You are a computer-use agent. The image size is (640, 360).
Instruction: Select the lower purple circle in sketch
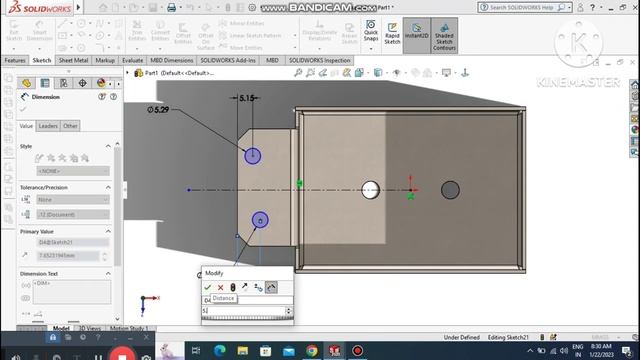260,220
